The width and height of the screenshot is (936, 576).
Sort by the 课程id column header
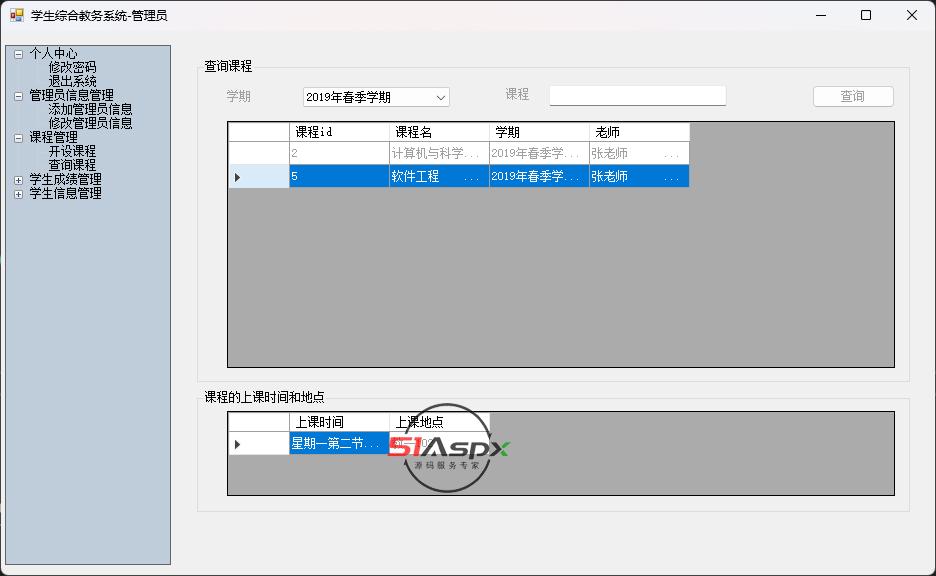[x=339, y=132]
